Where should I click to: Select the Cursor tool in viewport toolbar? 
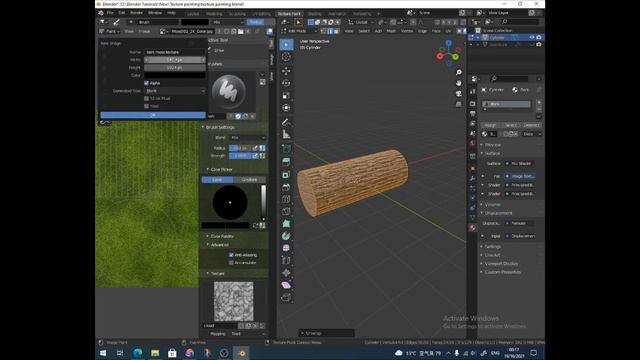coord(286,57)
